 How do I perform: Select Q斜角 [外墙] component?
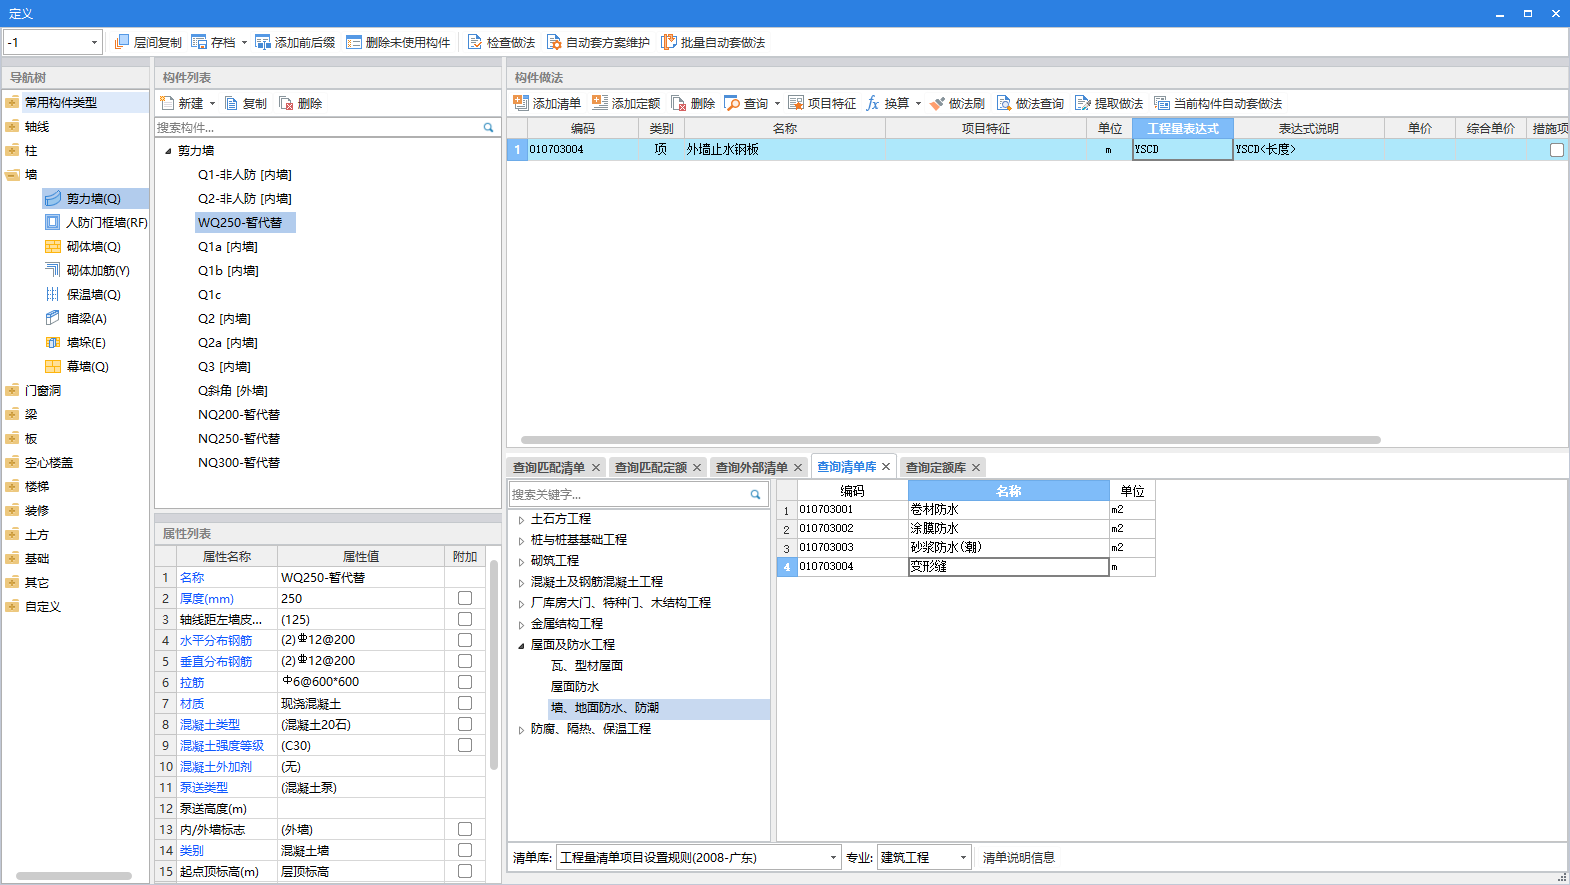(233, 391)
